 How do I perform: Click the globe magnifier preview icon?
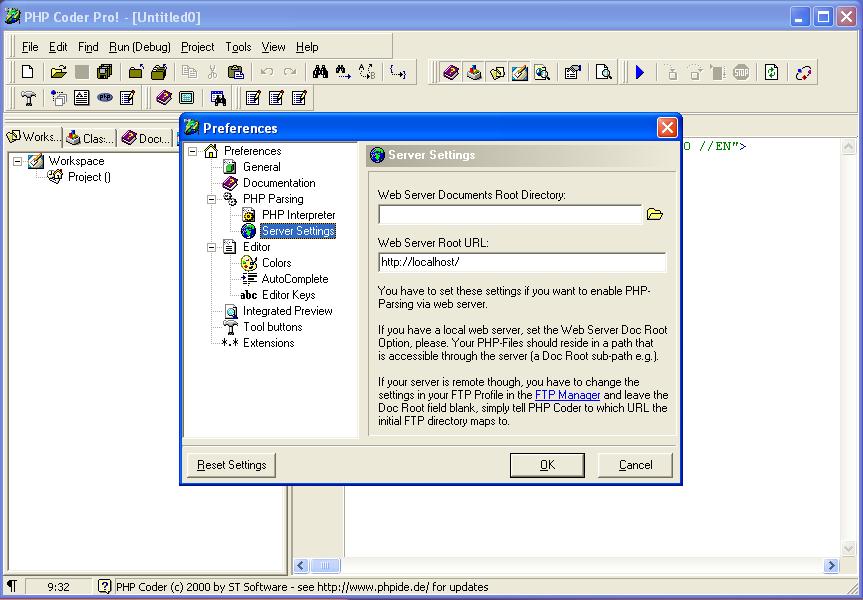(543, 72)
